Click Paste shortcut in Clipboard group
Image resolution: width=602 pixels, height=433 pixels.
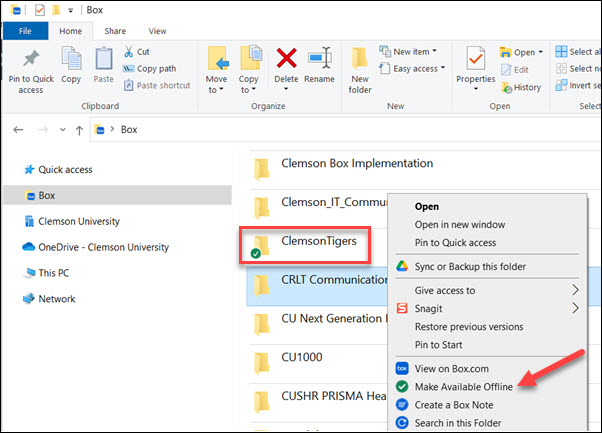click(x=157, y=85)
